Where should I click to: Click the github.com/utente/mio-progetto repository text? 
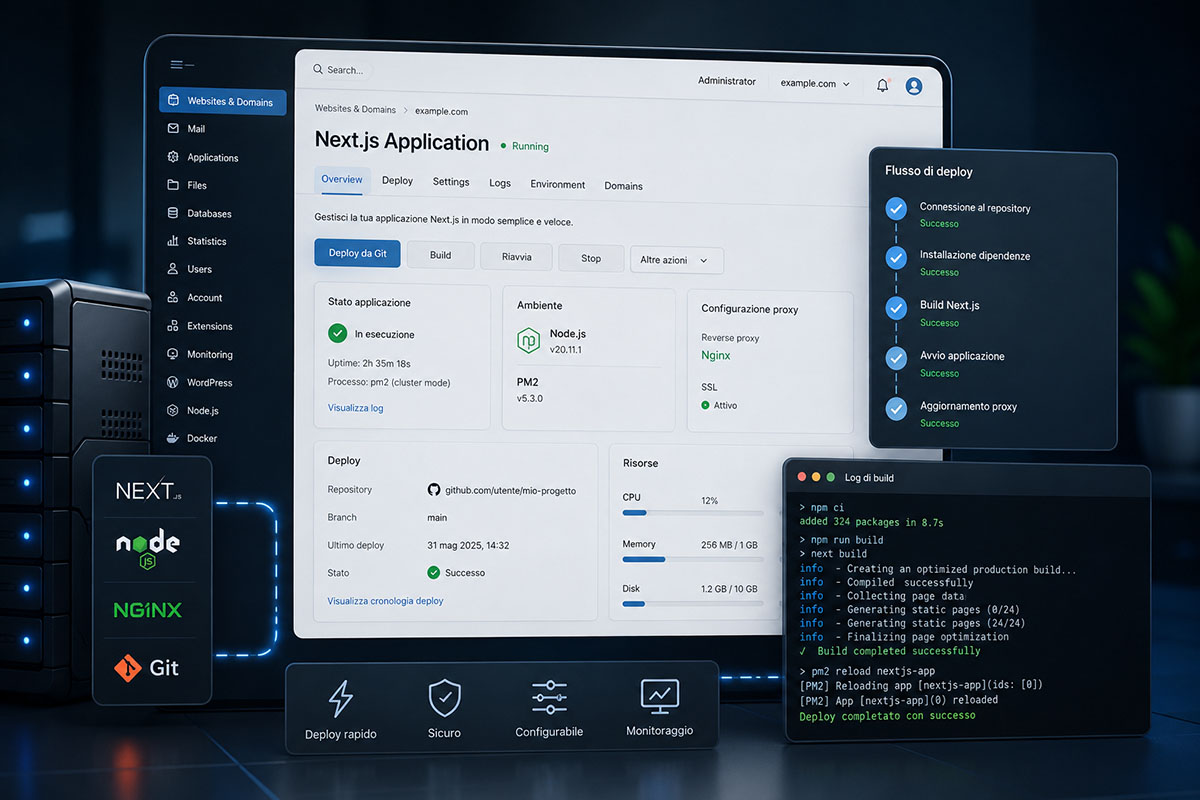click(510, 491)
